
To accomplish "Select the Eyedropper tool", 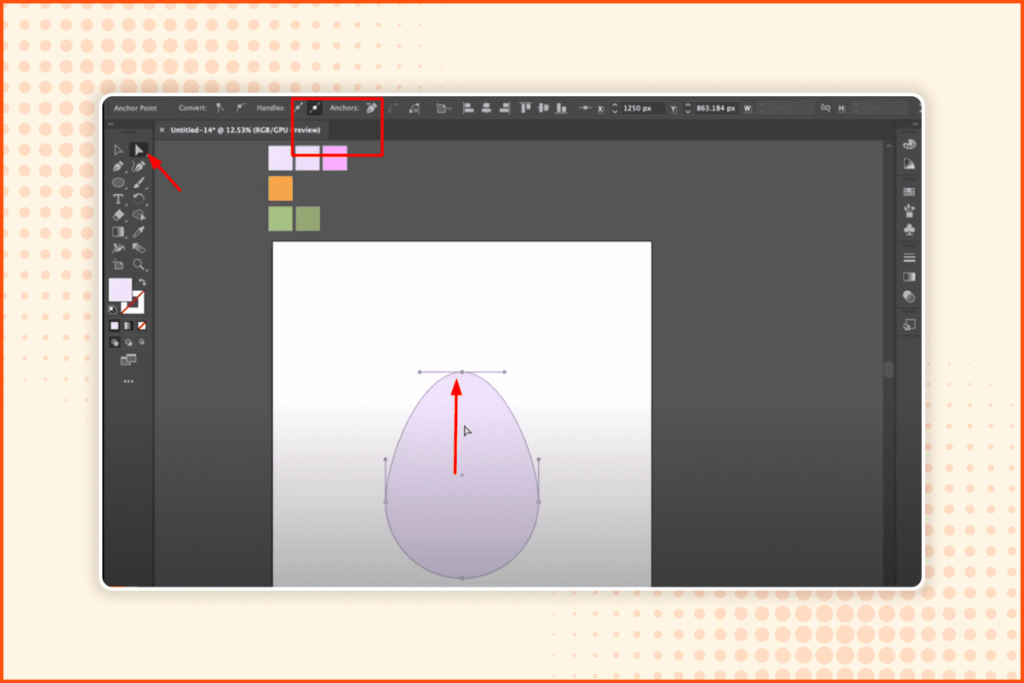I will coord(140,231).
